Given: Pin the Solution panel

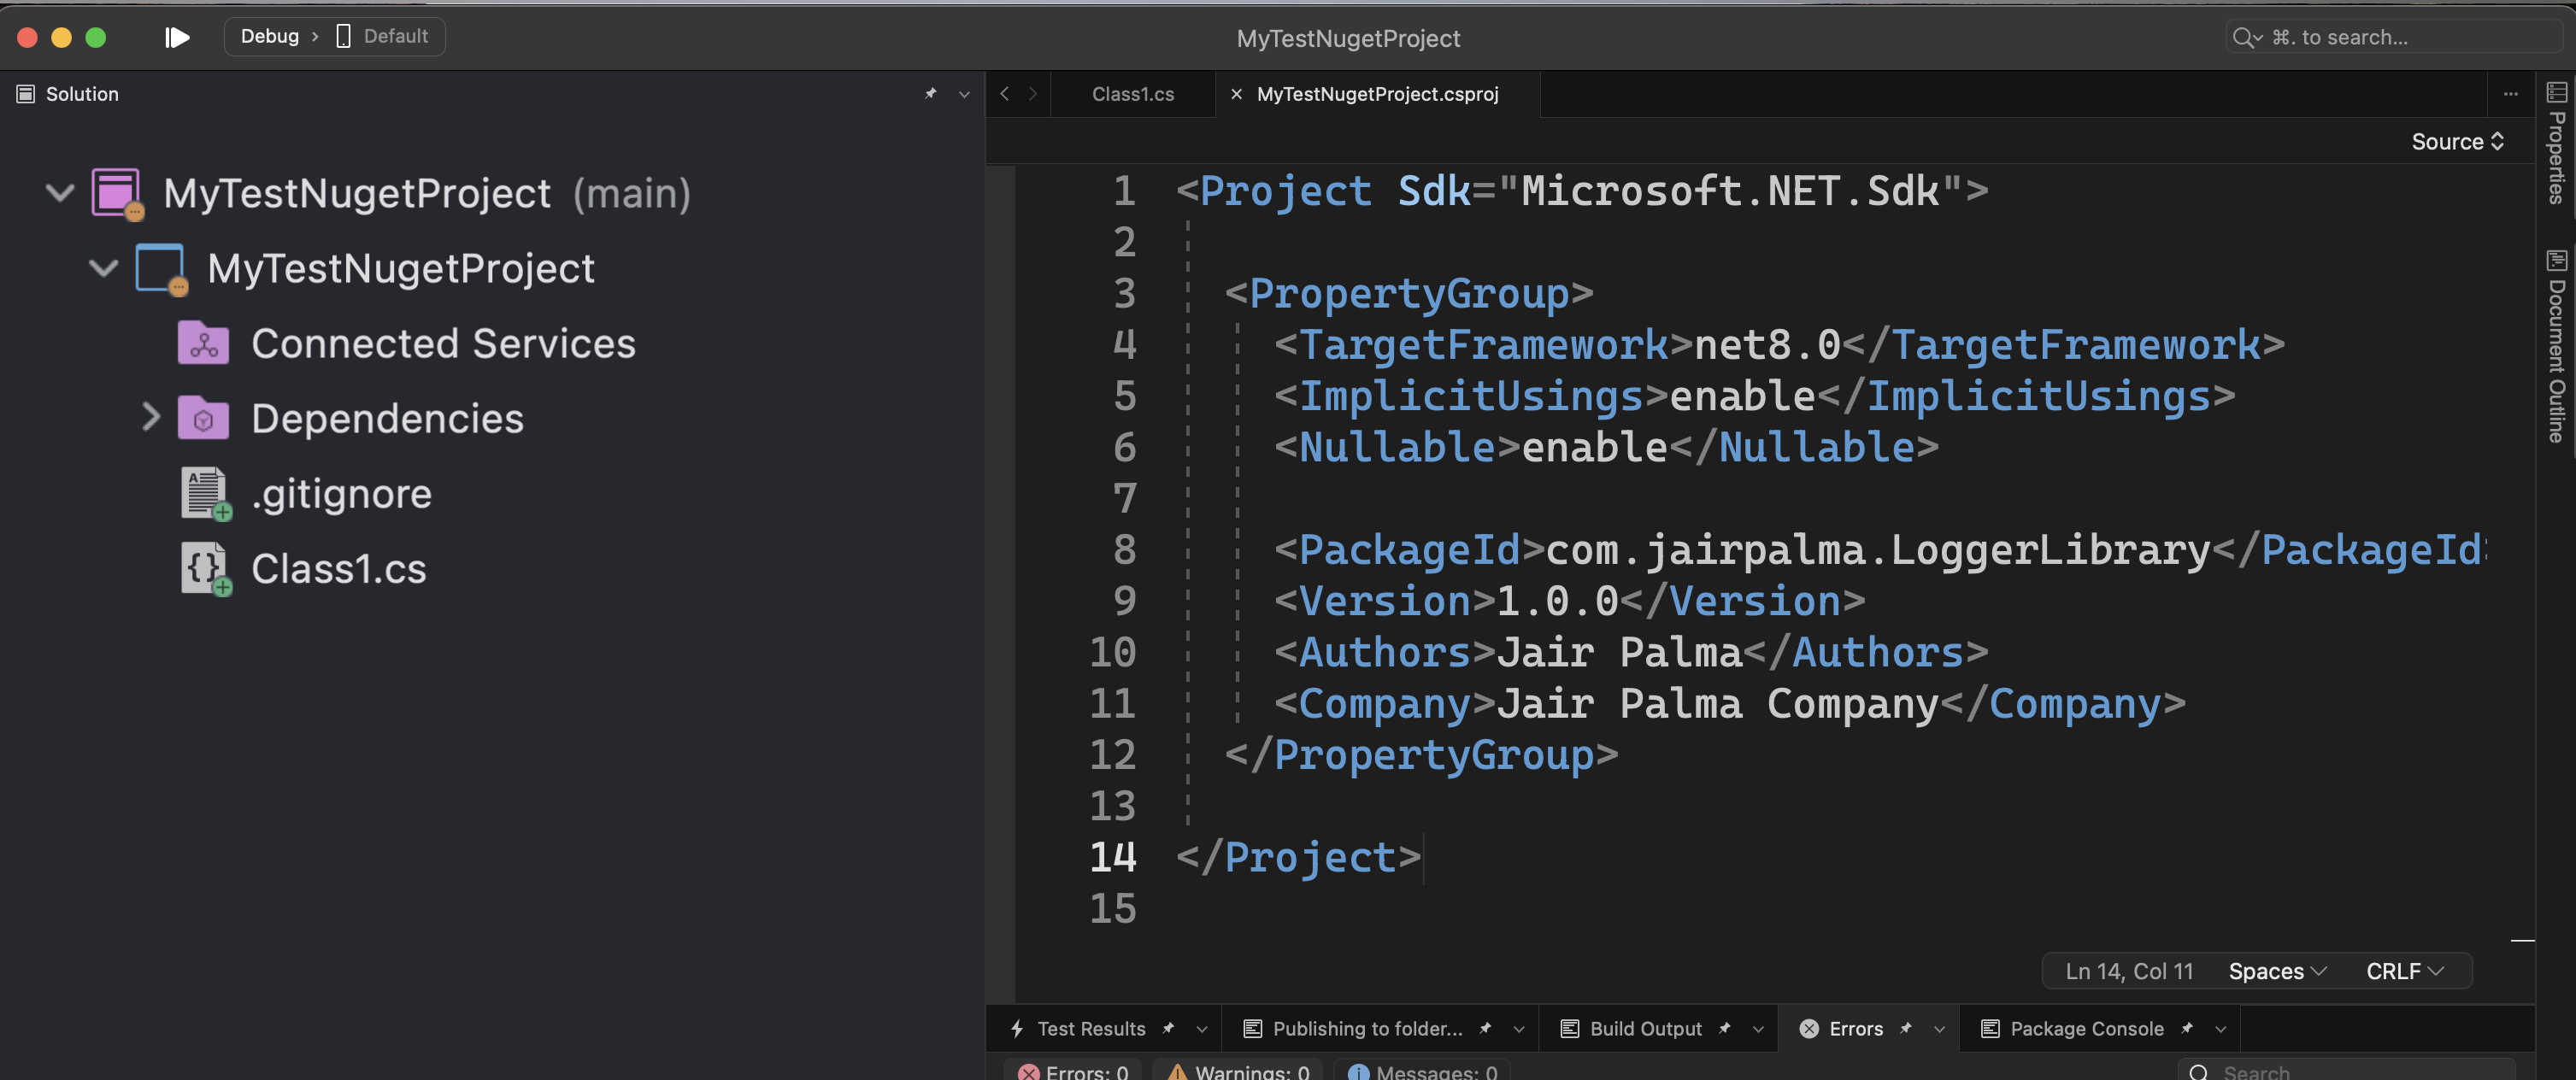Looking at the screenshot, I should [930, 93].
